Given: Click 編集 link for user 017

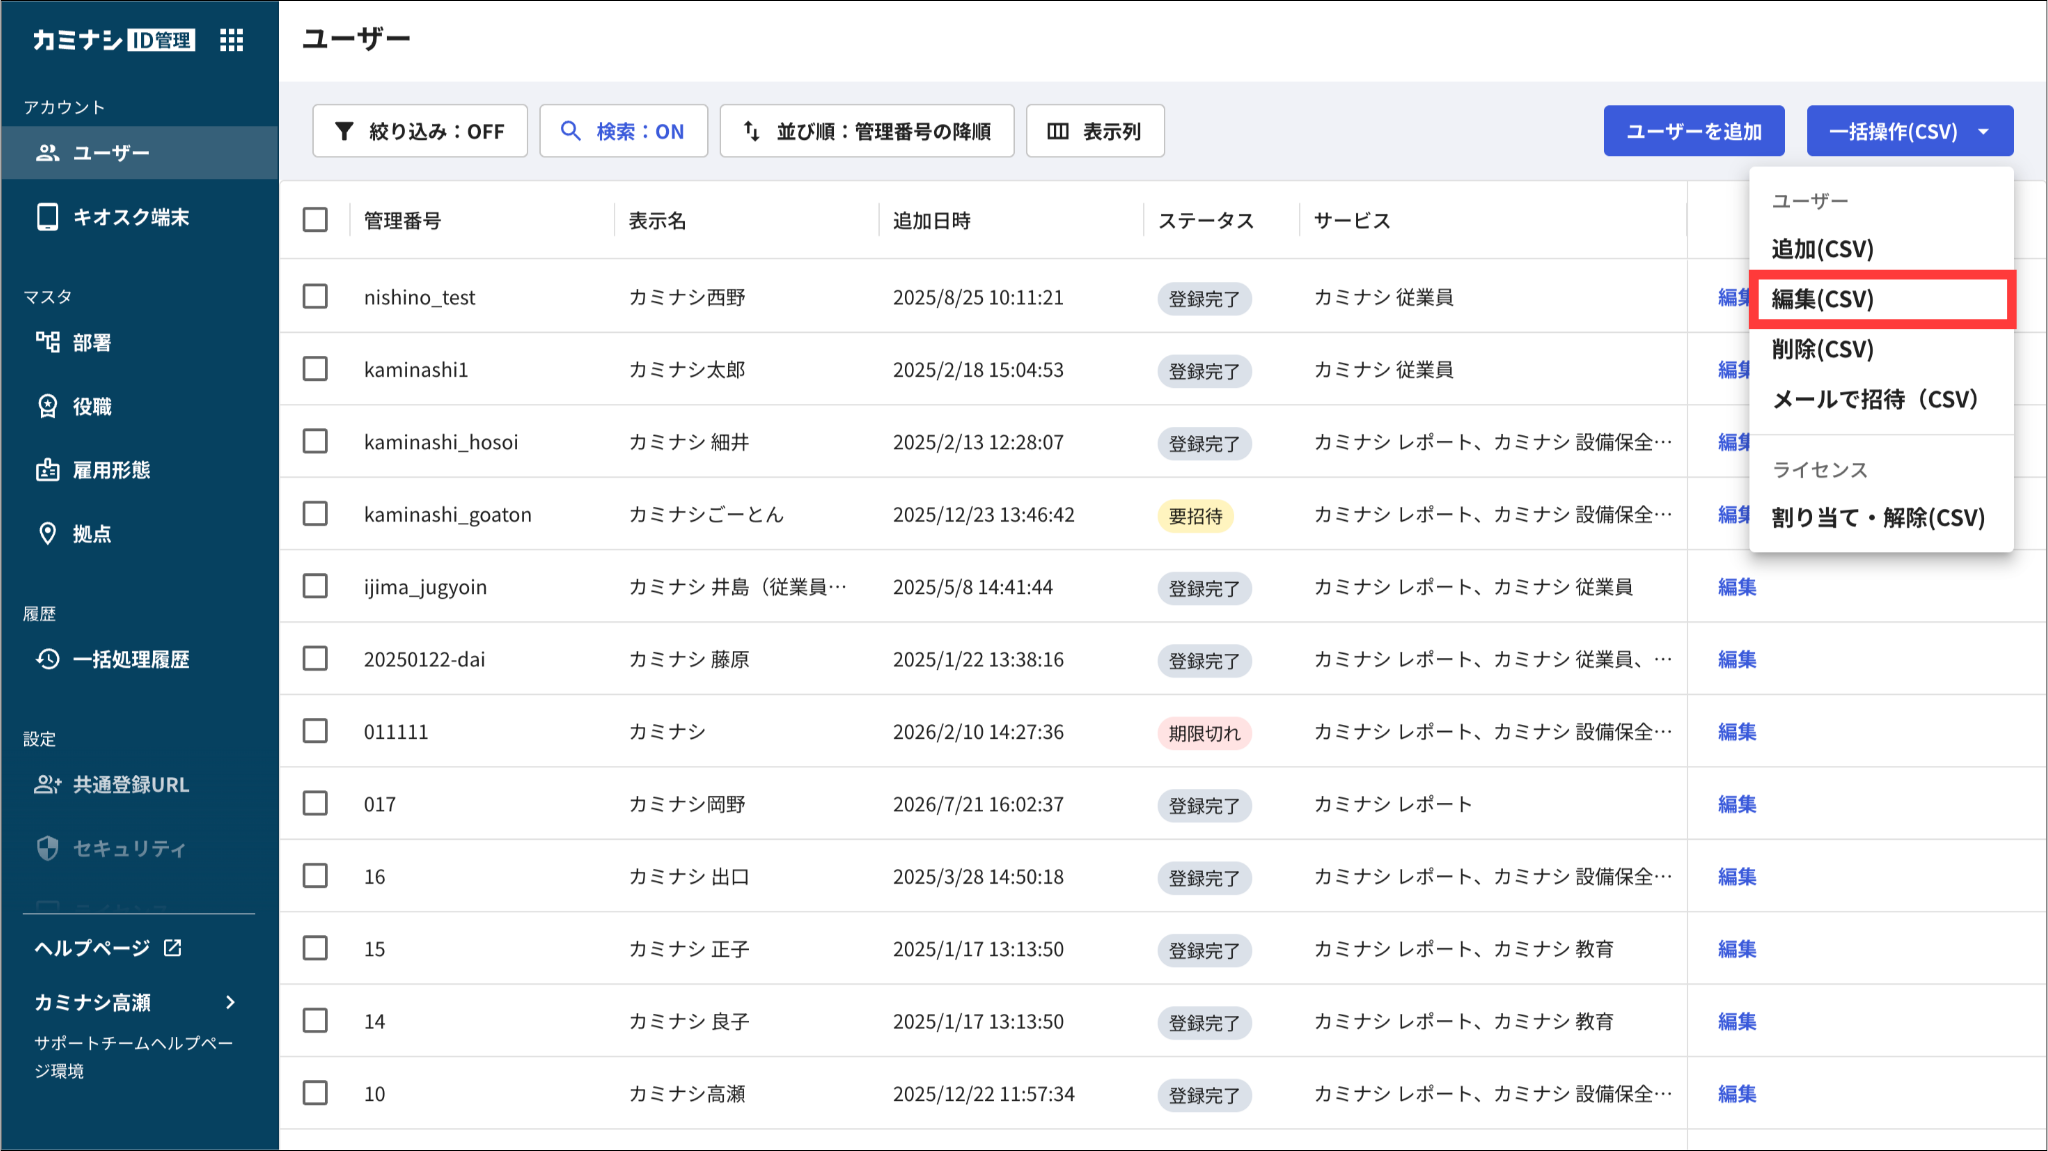Looking at the screenshot, I should [x=1737, y=804].
